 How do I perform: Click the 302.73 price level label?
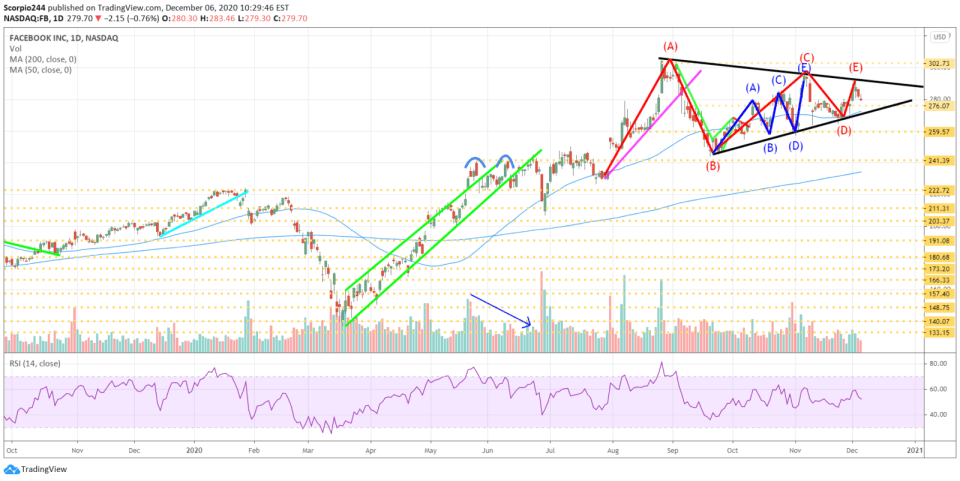tap(939, 63)
